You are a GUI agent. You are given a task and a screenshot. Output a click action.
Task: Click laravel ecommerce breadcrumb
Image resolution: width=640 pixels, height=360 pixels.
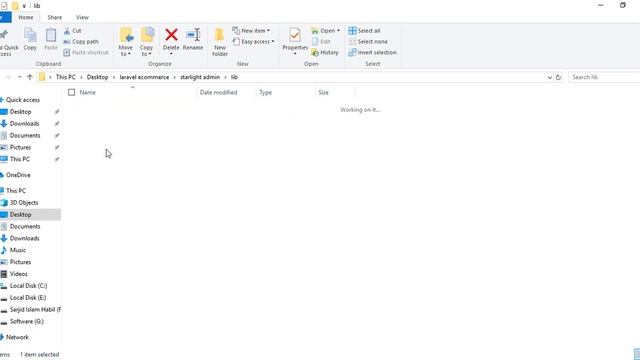point(144,77)
